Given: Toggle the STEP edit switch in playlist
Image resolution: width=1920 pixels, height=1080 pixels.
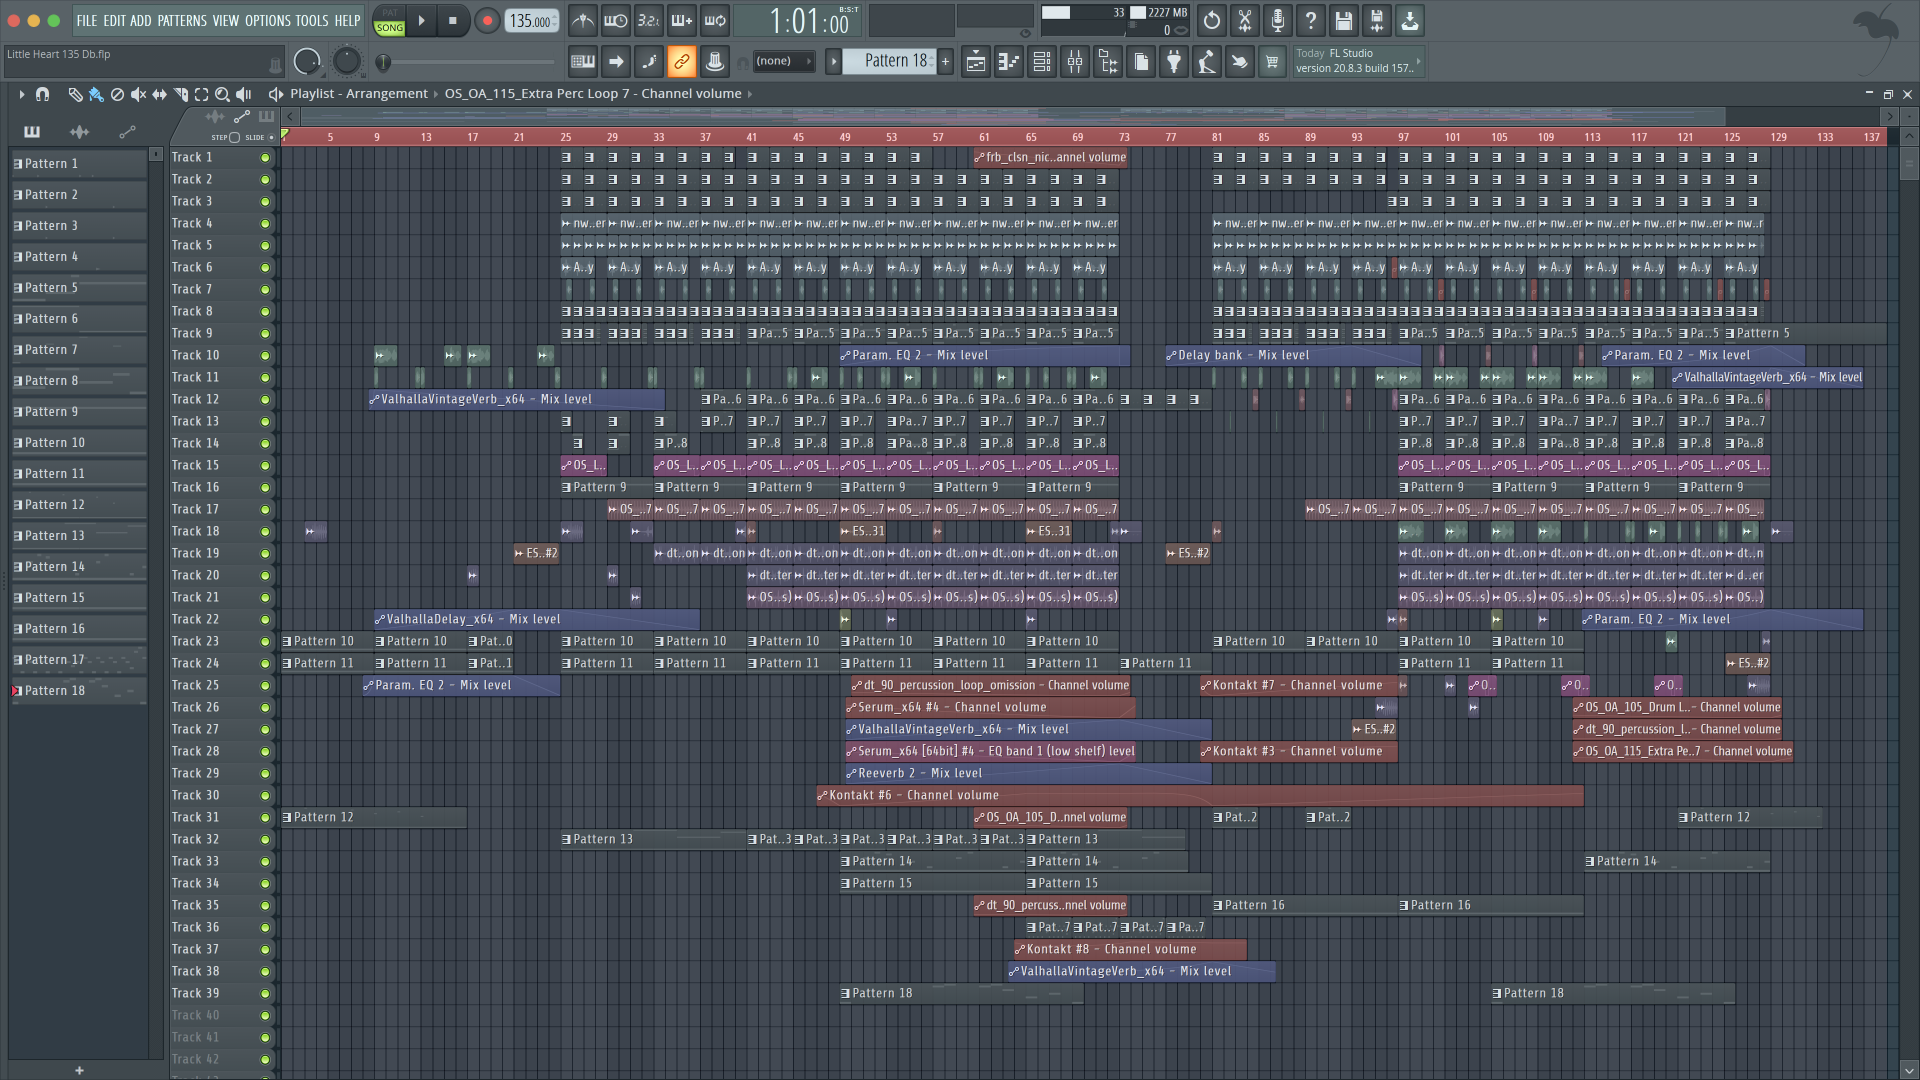Looking at the screenshot, I should (234, 137).
